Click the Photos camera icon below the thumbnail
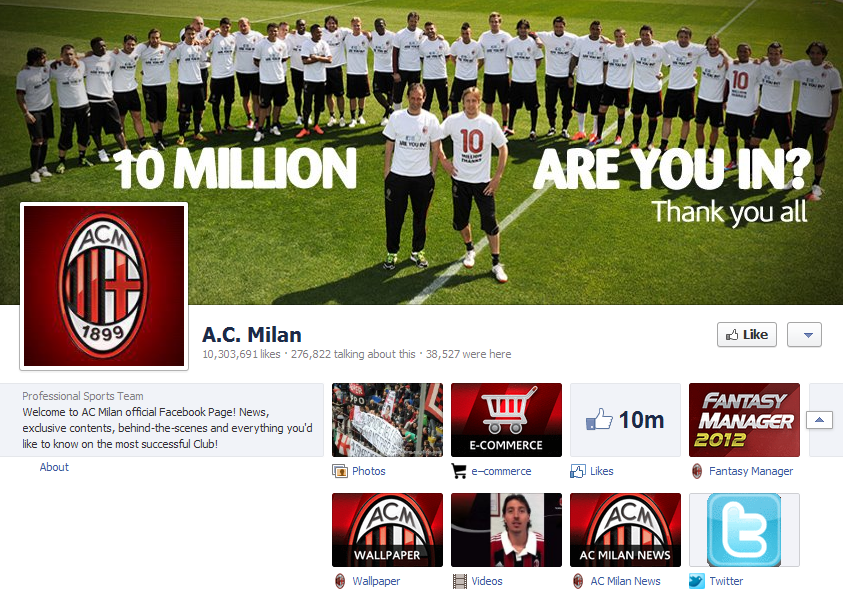 [340, 471]
